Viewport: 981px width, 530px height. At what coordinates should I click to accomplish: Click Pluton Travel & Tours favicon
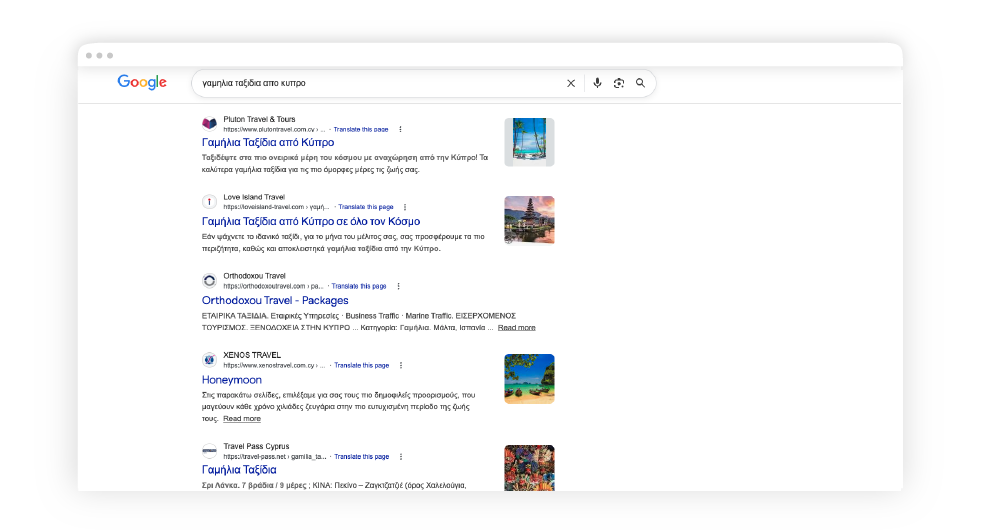coord(209,124)
